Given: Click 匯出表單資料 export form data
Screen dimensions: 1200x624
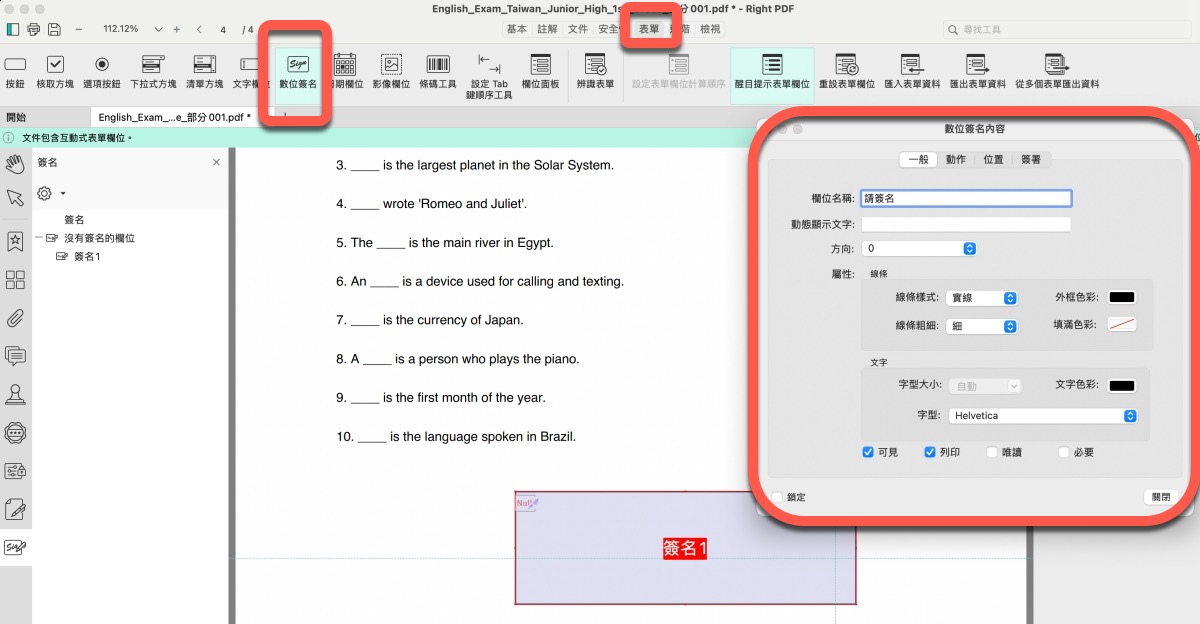Looking at the screenshot, I should click(x=978, y=72).
